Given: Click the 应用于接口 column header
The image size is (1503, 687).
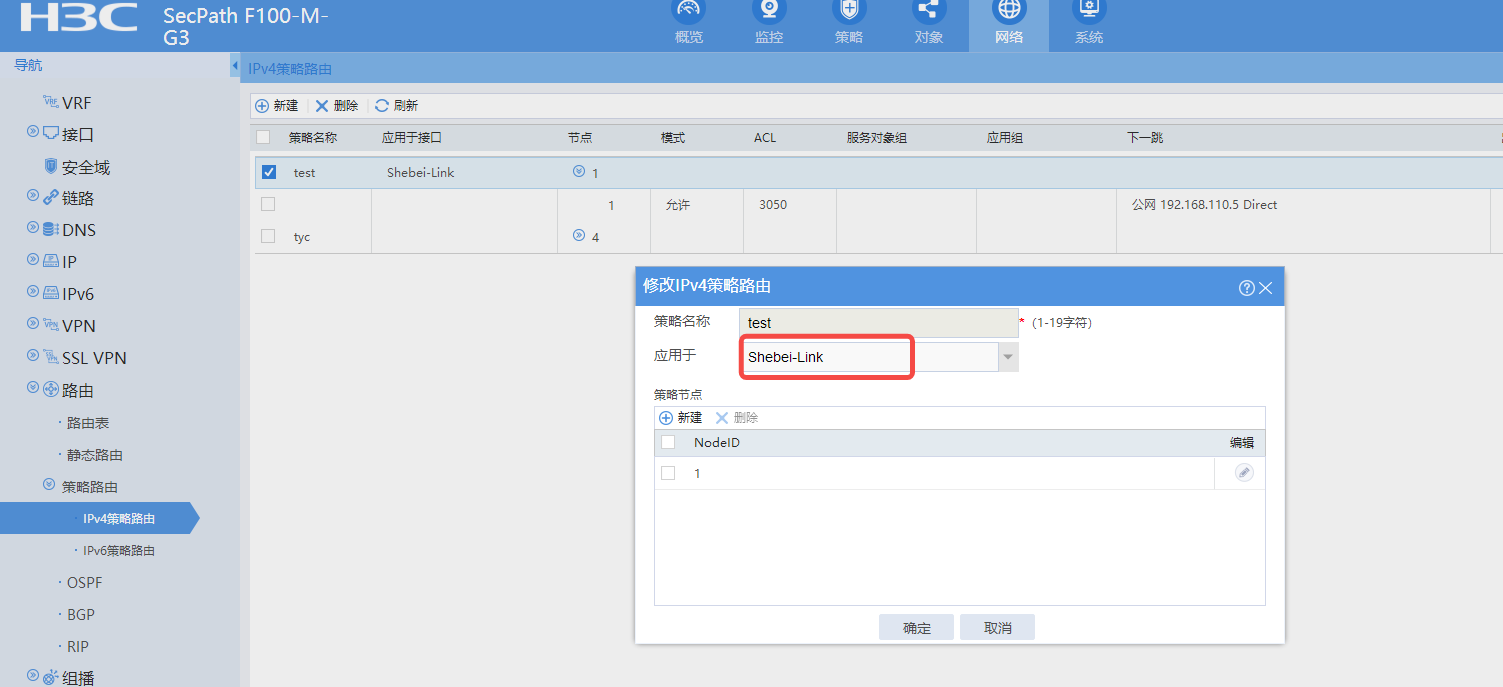Looking at the screenshot, I should click(x=411, y=138).
